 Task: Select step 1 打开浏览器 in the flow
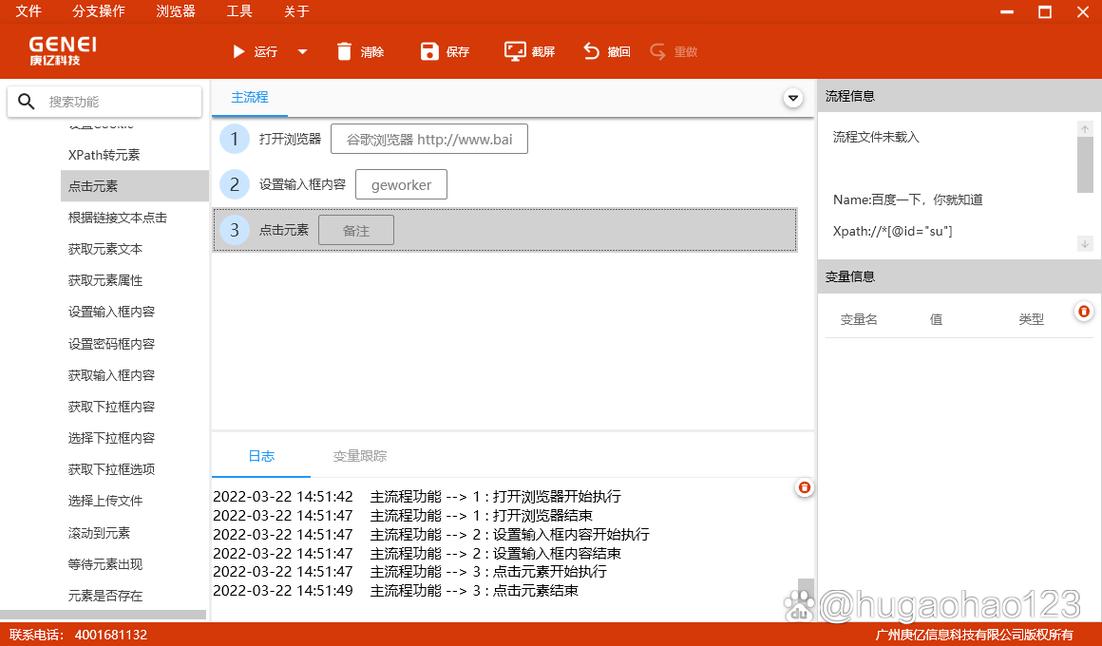[290, 139]
